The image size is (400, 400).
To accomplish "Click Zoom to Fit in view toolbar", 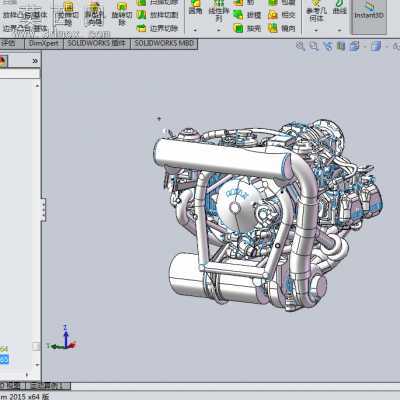I will point(300,46).
